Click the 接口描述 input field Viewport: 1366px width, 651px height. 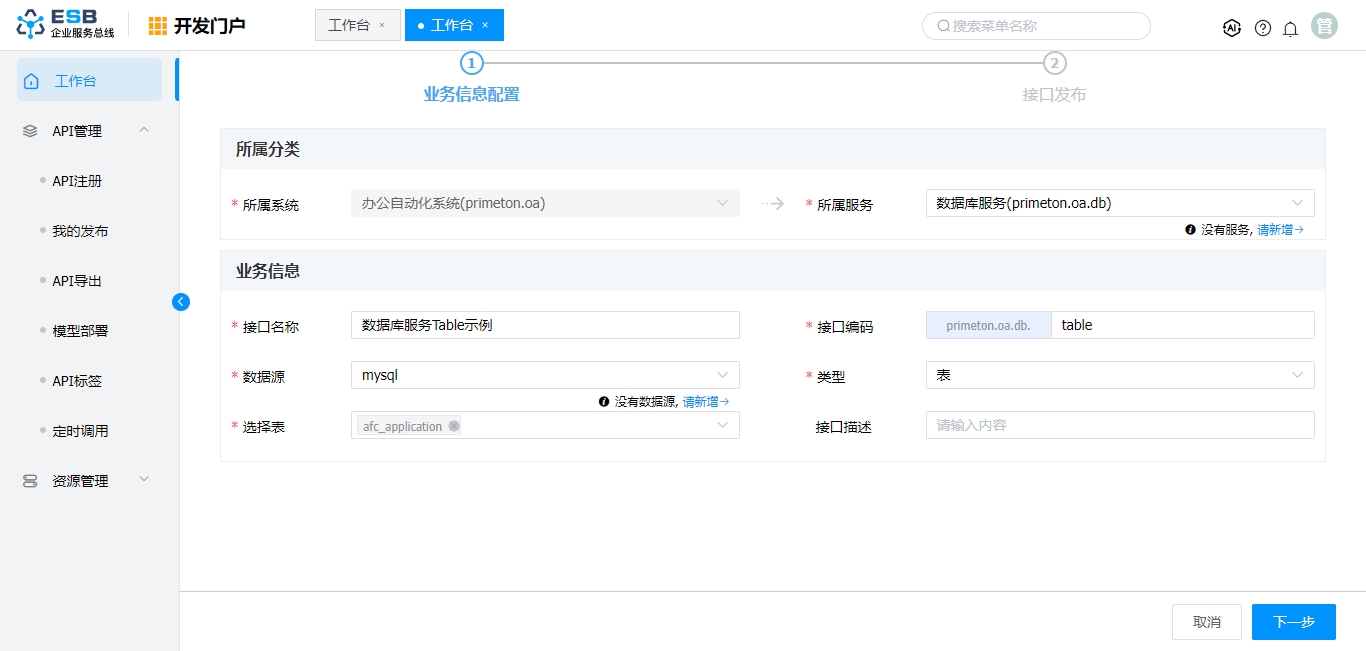pyautogui.click(x=1119, y=425)
